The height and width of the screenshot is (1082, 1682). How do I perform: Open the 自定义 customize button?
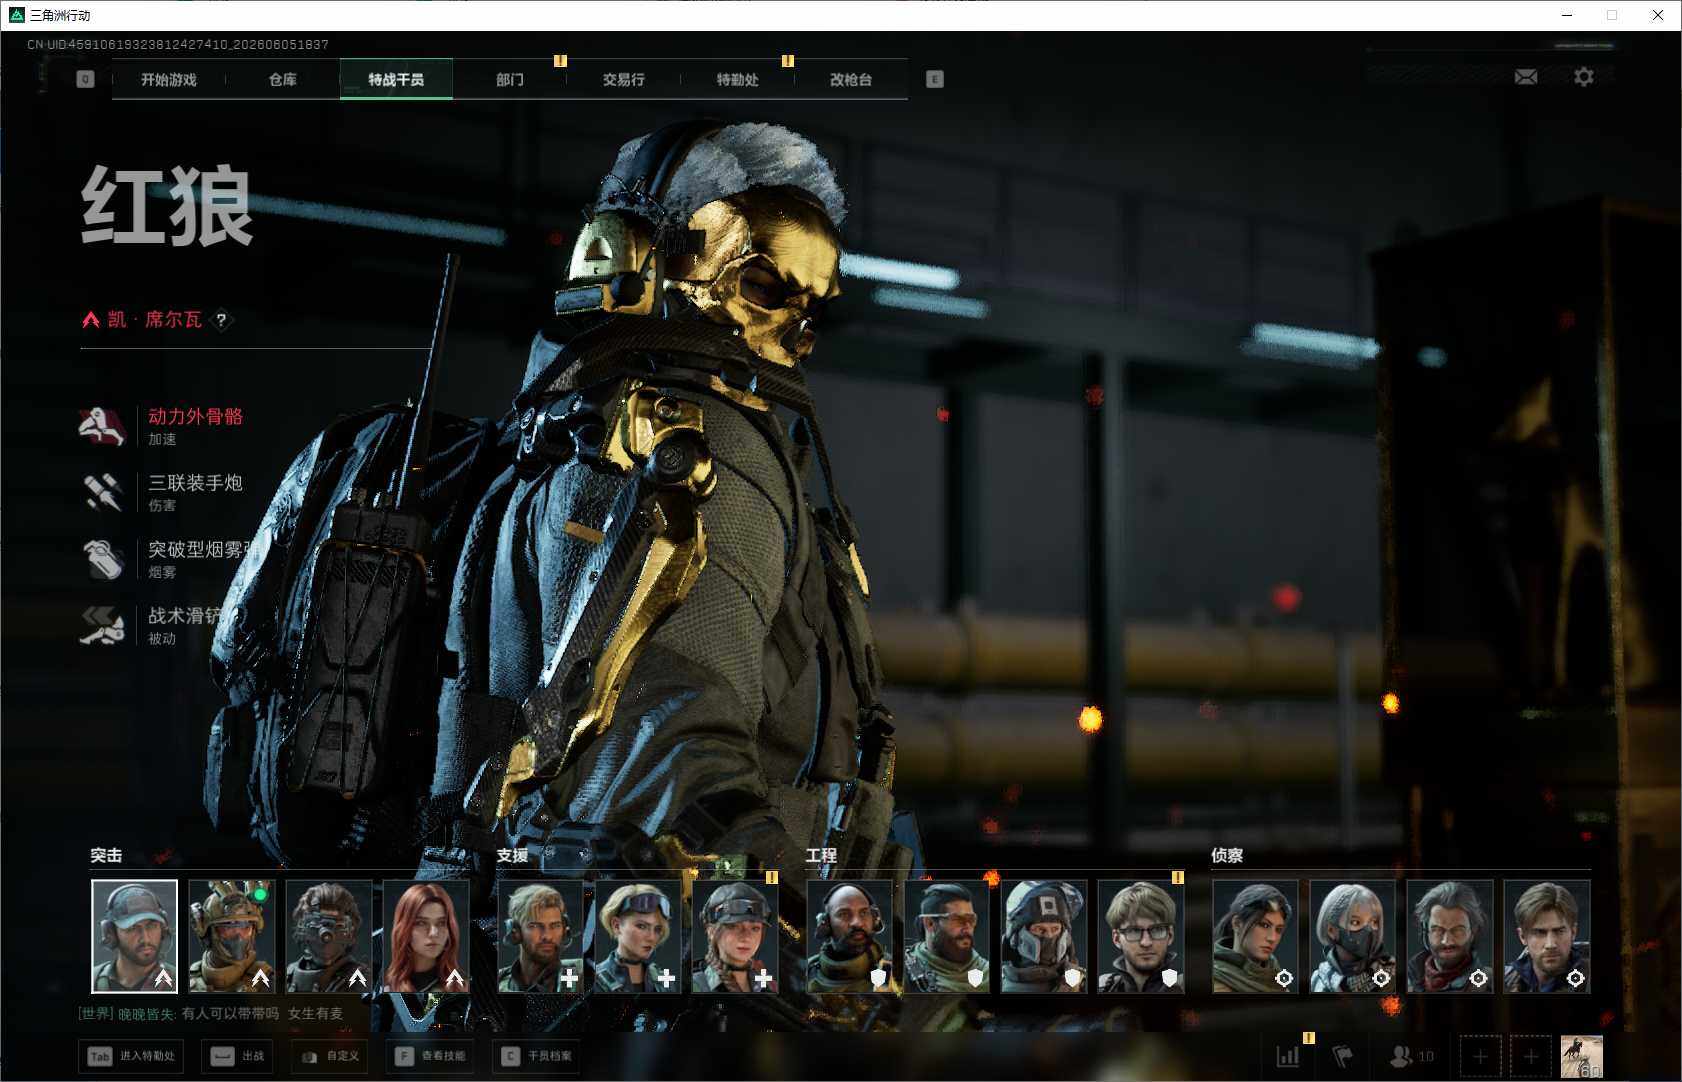pyautogui.click(x=329, y=1056)
